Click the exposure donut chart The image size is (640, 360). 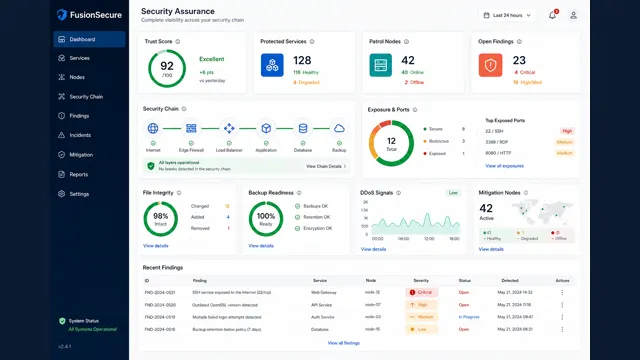tap(391, 143)
